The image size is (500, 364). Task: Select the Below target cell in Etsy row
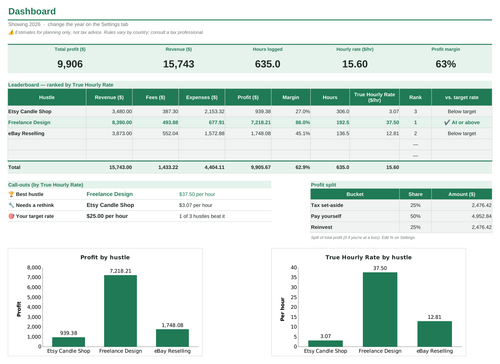(462, 111)
